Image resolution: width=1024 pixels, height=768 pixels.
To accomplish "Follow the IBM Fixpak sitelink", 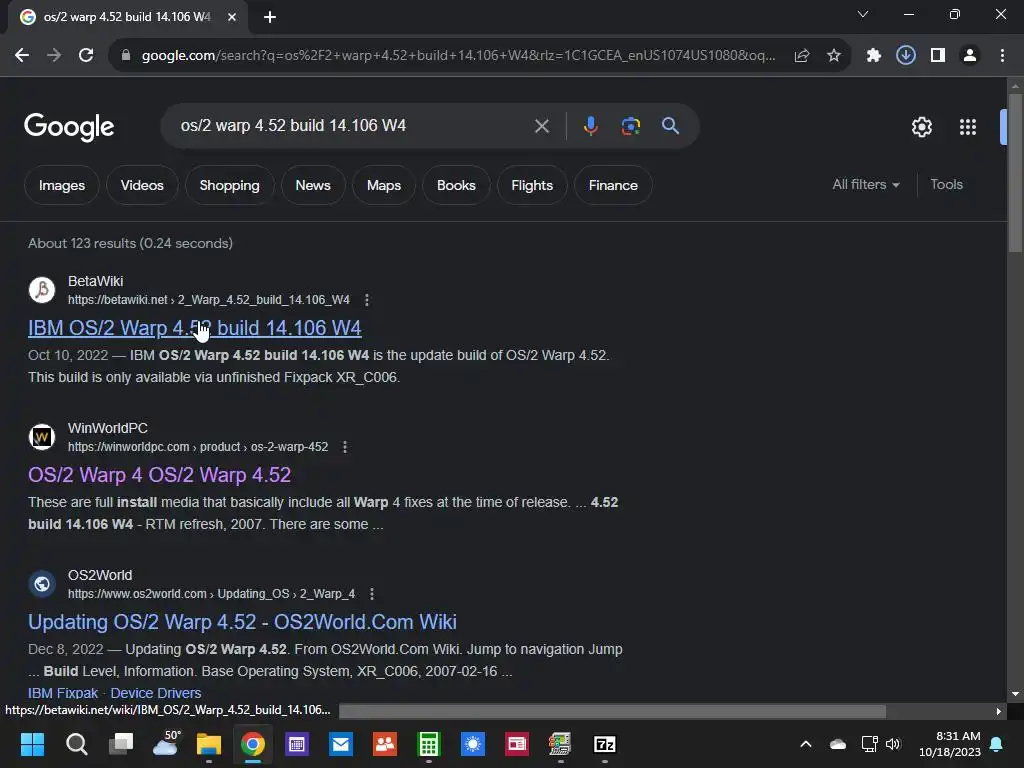I will 63,693.
